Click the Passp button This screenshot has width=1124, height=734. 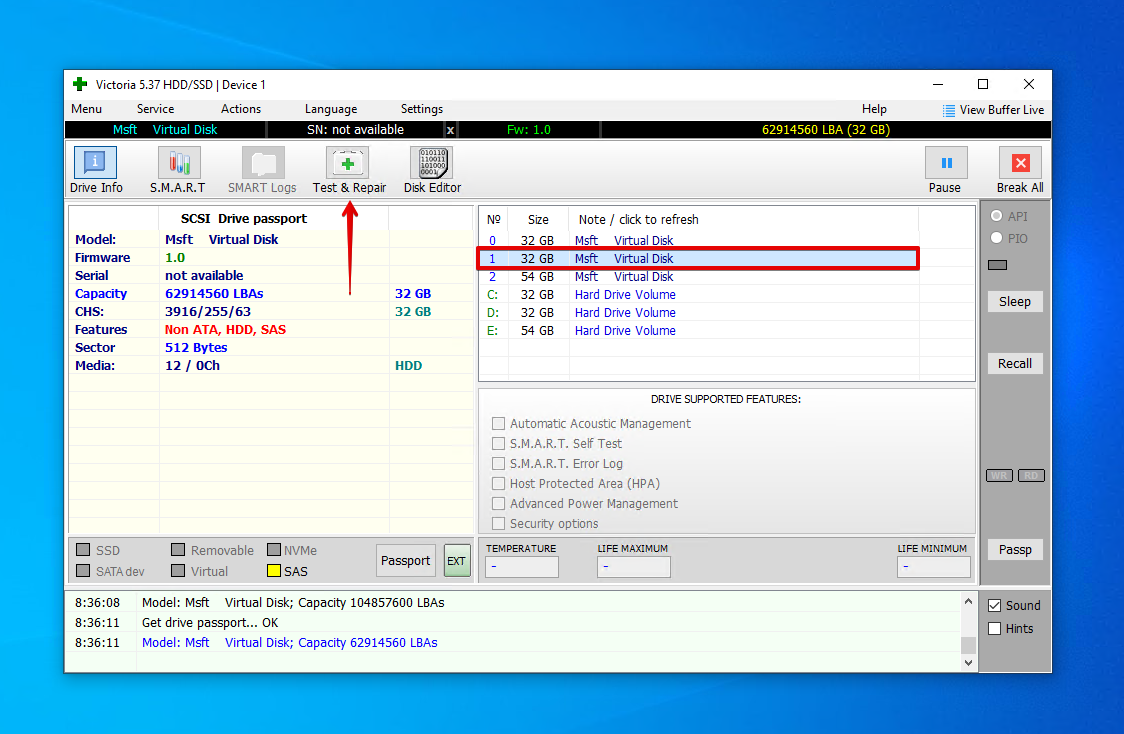[x=1015, y=550]
